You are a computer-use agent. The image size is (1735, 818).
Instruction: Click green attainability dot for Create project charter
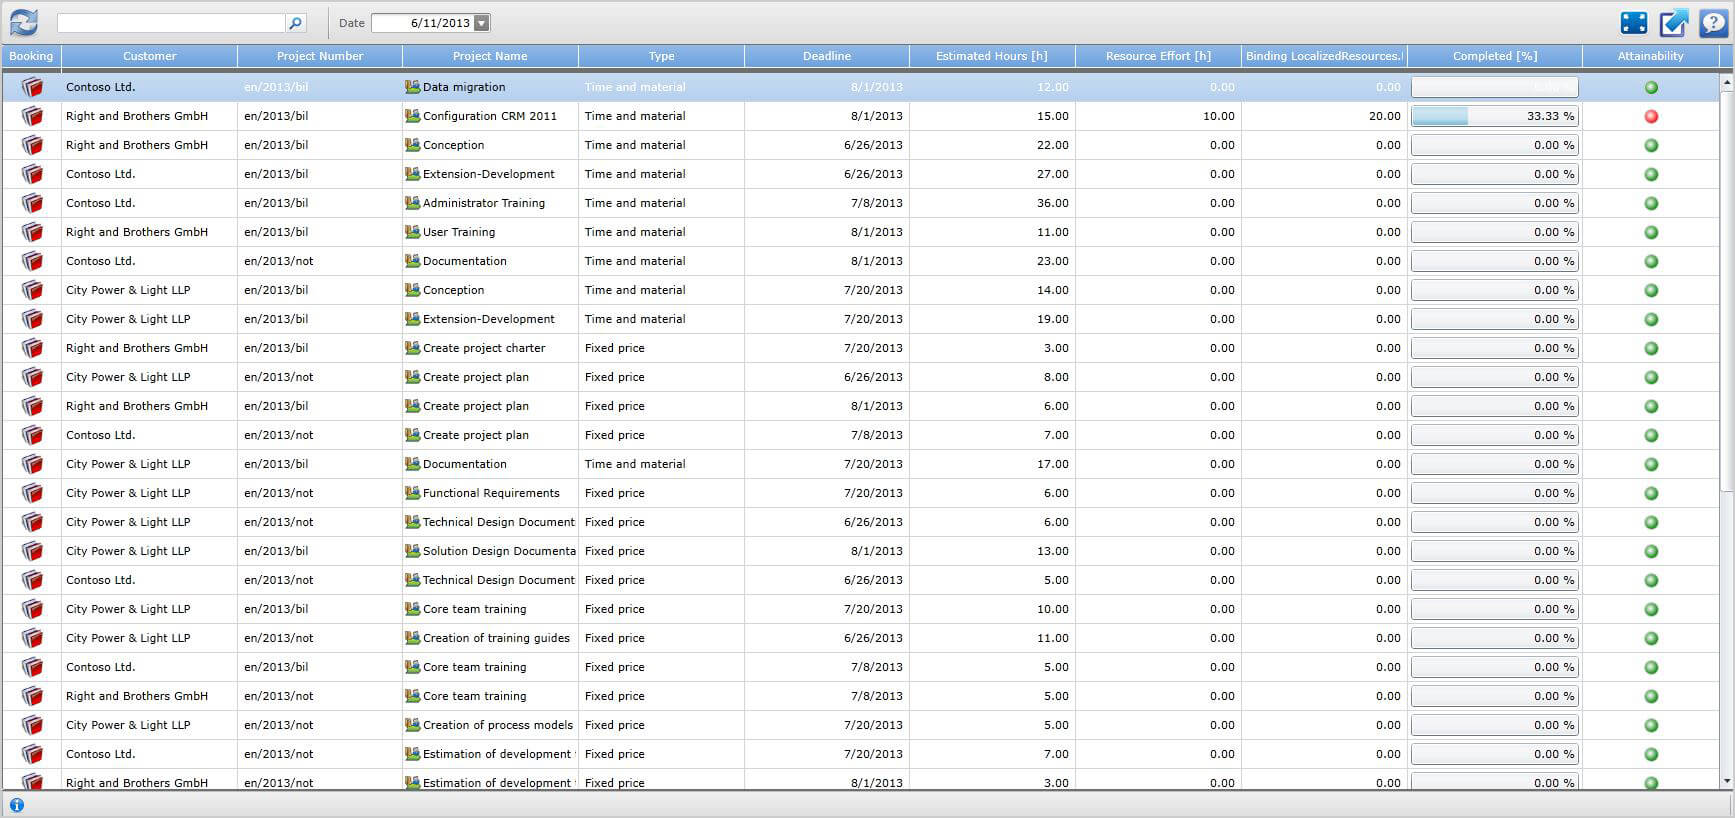1651,348
